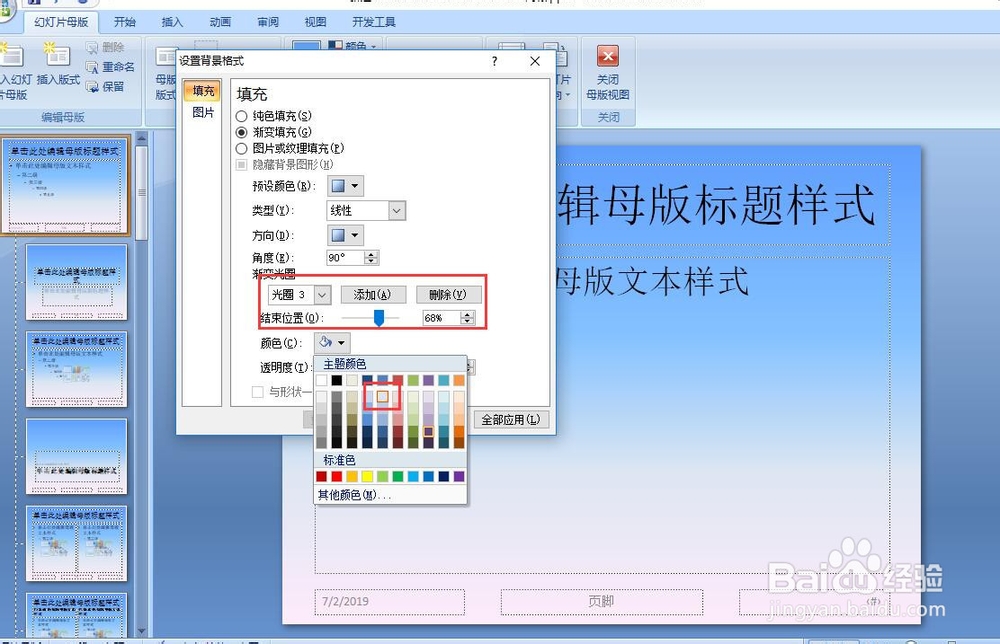Viewport: 1000px width, 644px height.
Task: Click the 保留 icon
Action: pos(92,85)
